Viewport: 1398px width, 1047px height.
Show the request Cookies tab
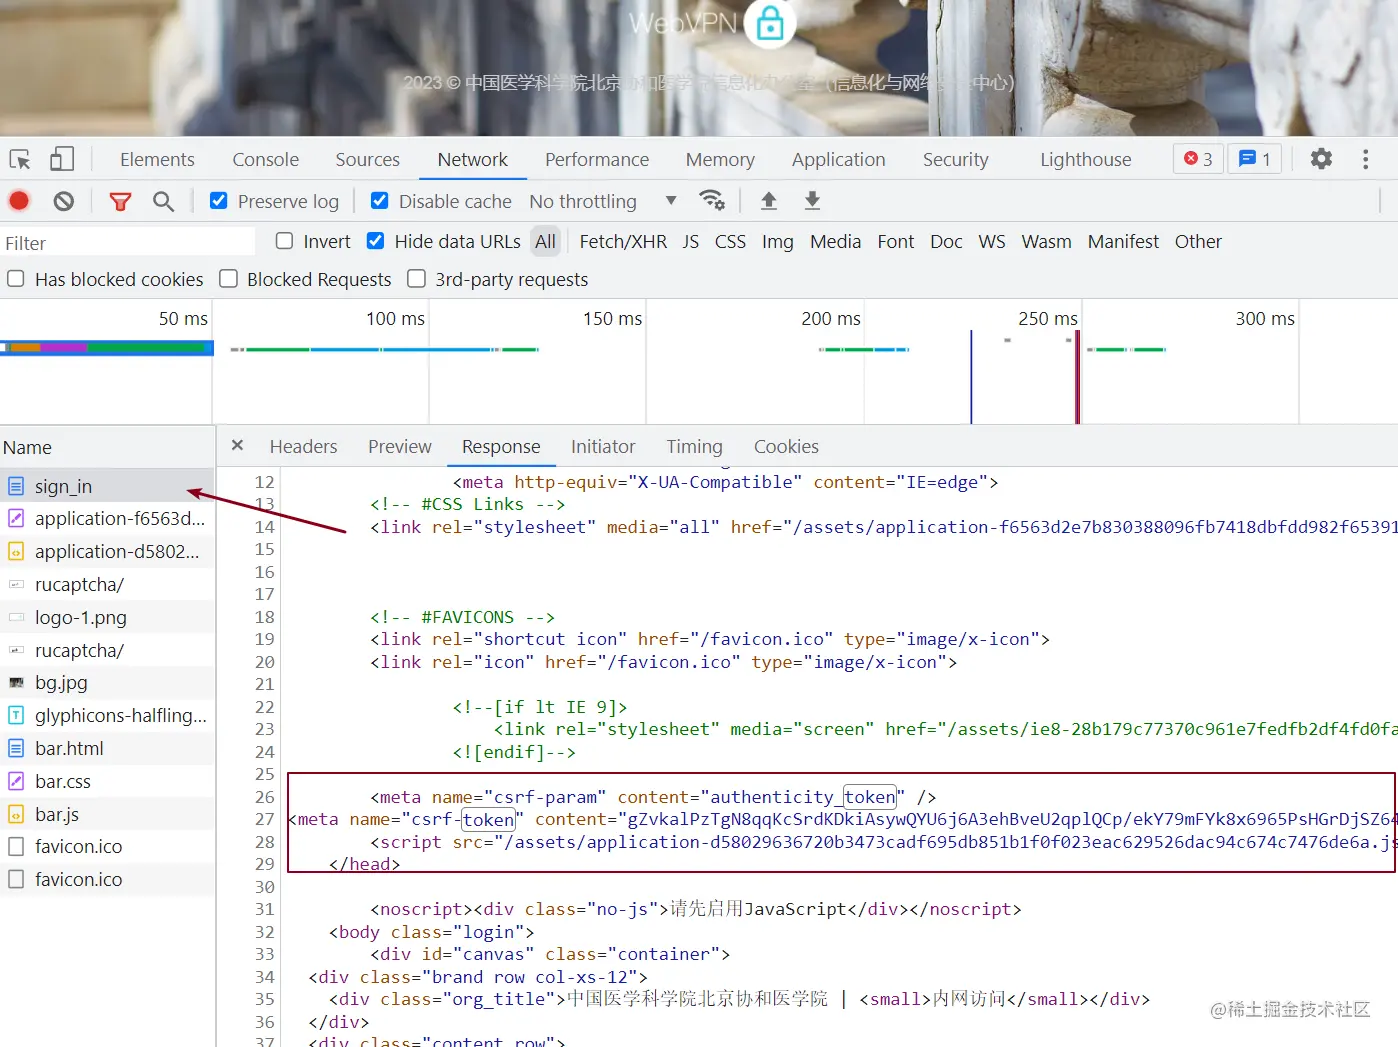[786, 446]
